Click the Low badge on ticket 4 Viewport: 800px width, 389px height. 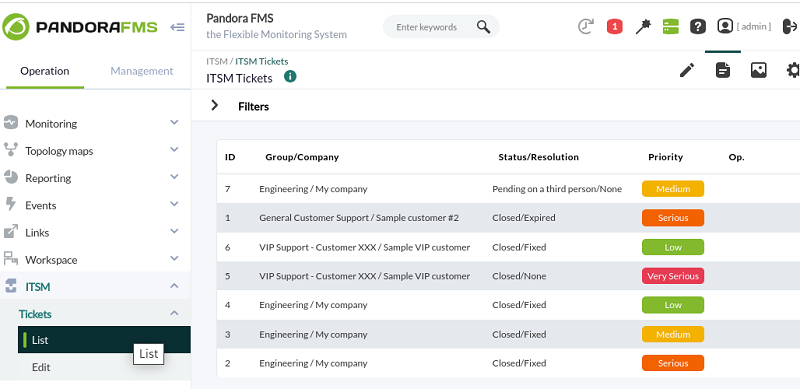[673, 305]
